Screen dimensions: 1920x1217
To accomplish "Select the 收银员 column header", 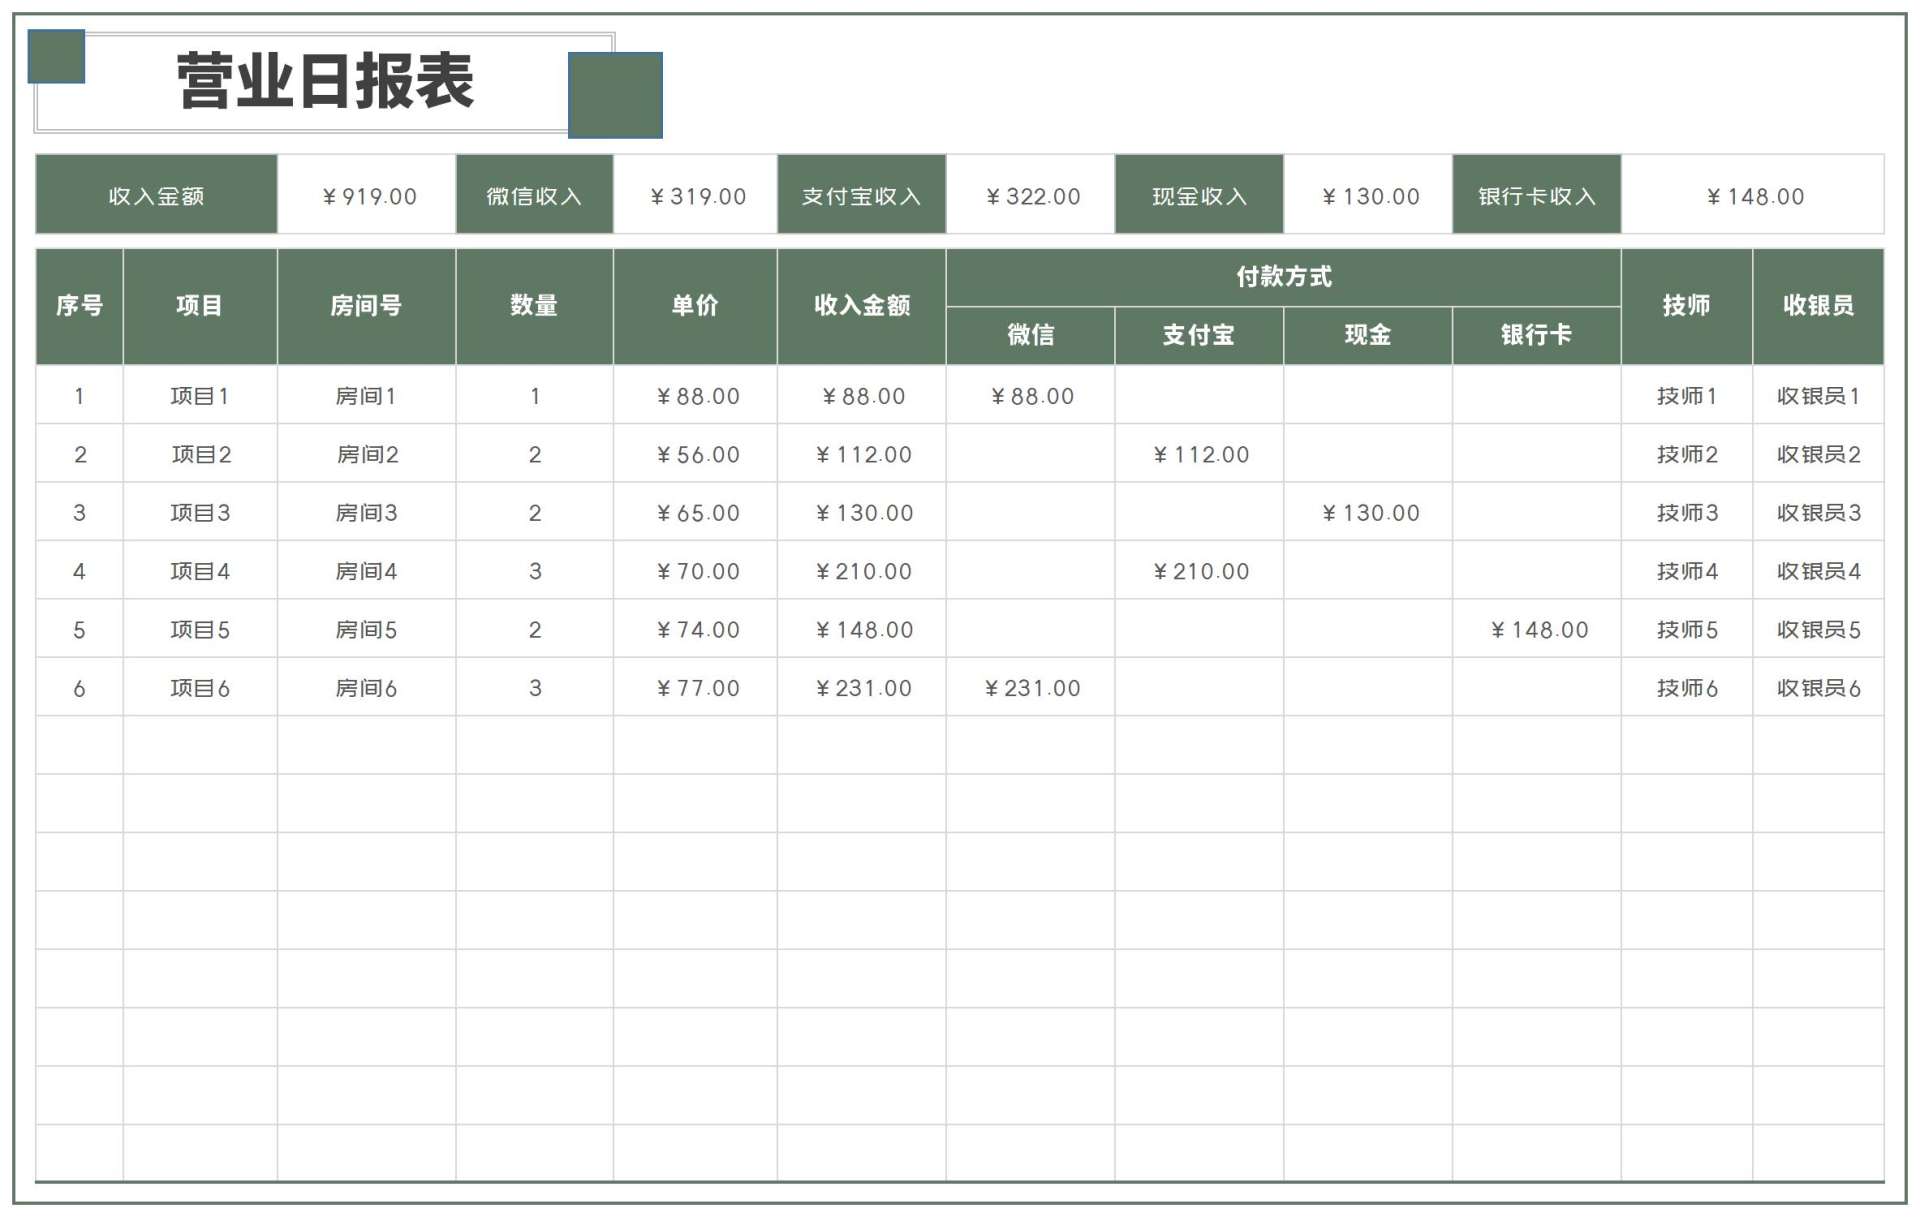I will (1819, 306).
